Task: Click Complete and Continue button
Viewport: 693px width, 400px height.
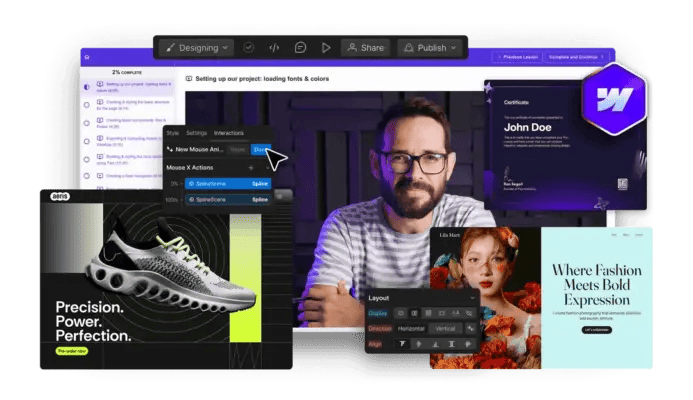Action: coord(576,57)
